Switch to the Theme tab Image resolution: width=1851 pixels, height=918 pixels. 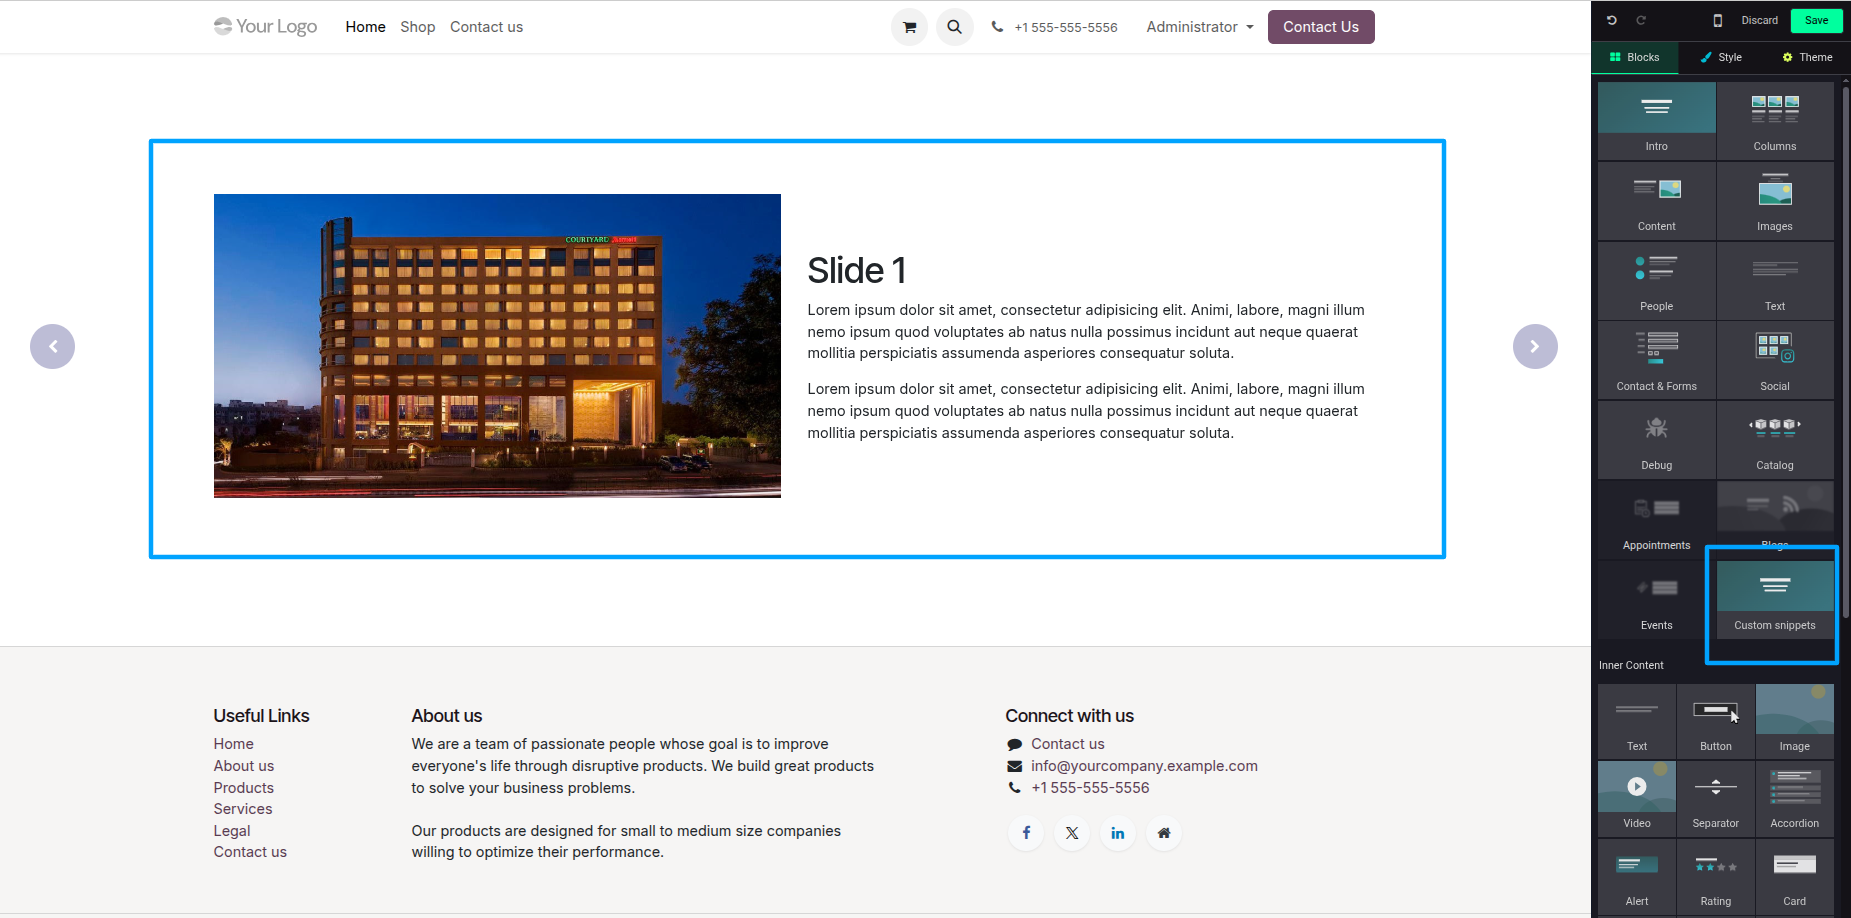[1807, 57]
